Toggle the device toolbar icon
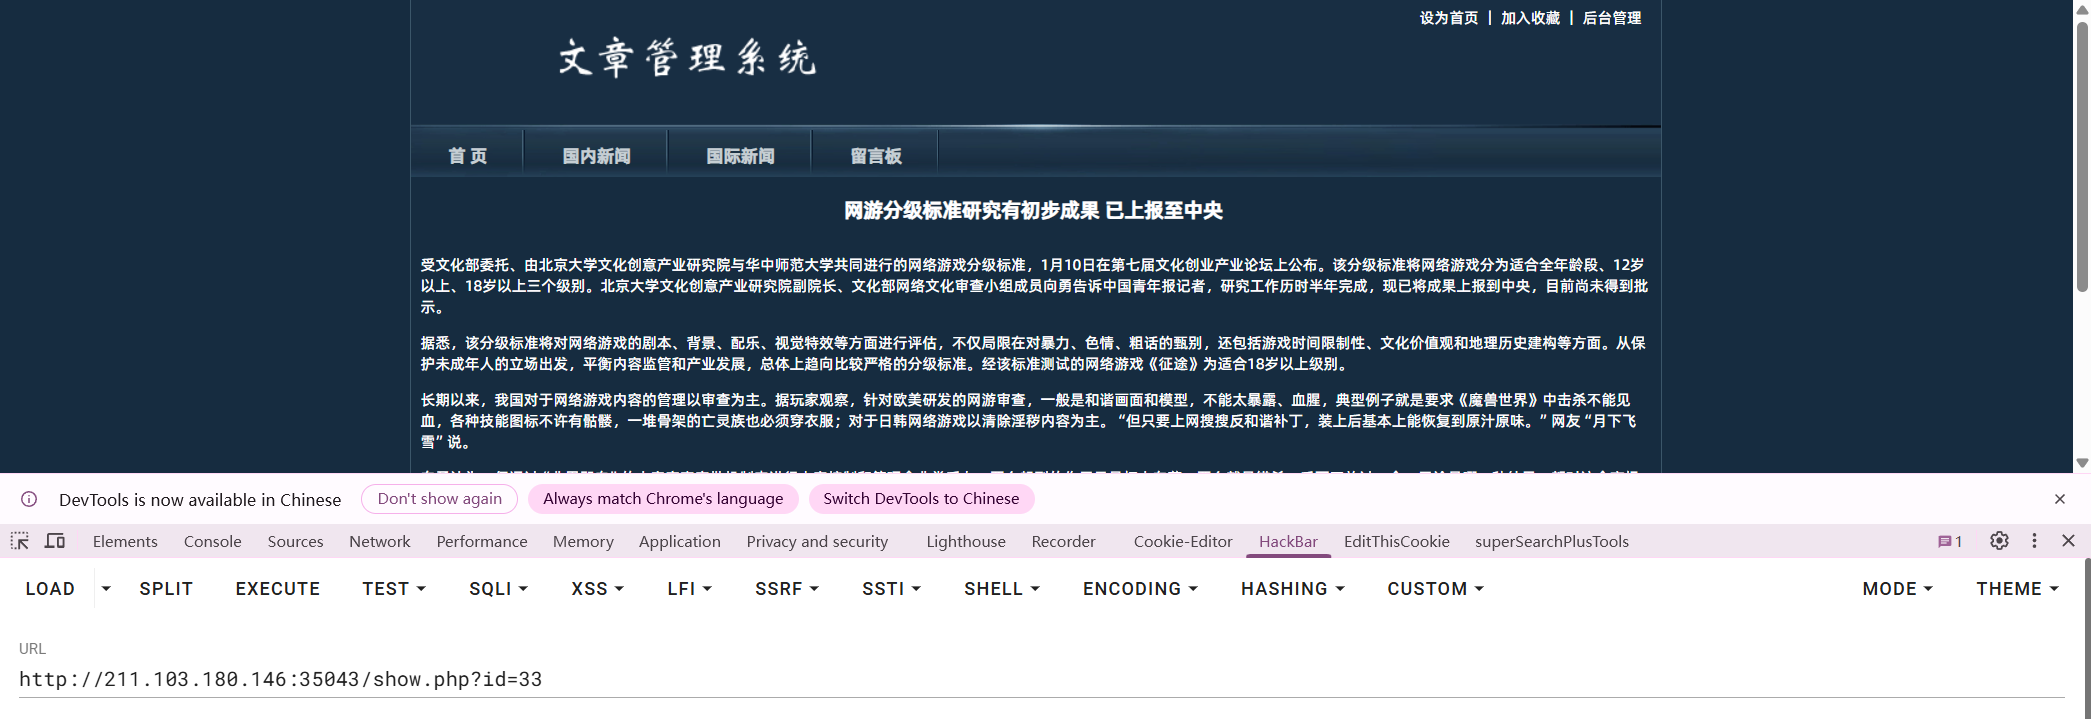This screenshot has height=719, width=2091. 55,541
